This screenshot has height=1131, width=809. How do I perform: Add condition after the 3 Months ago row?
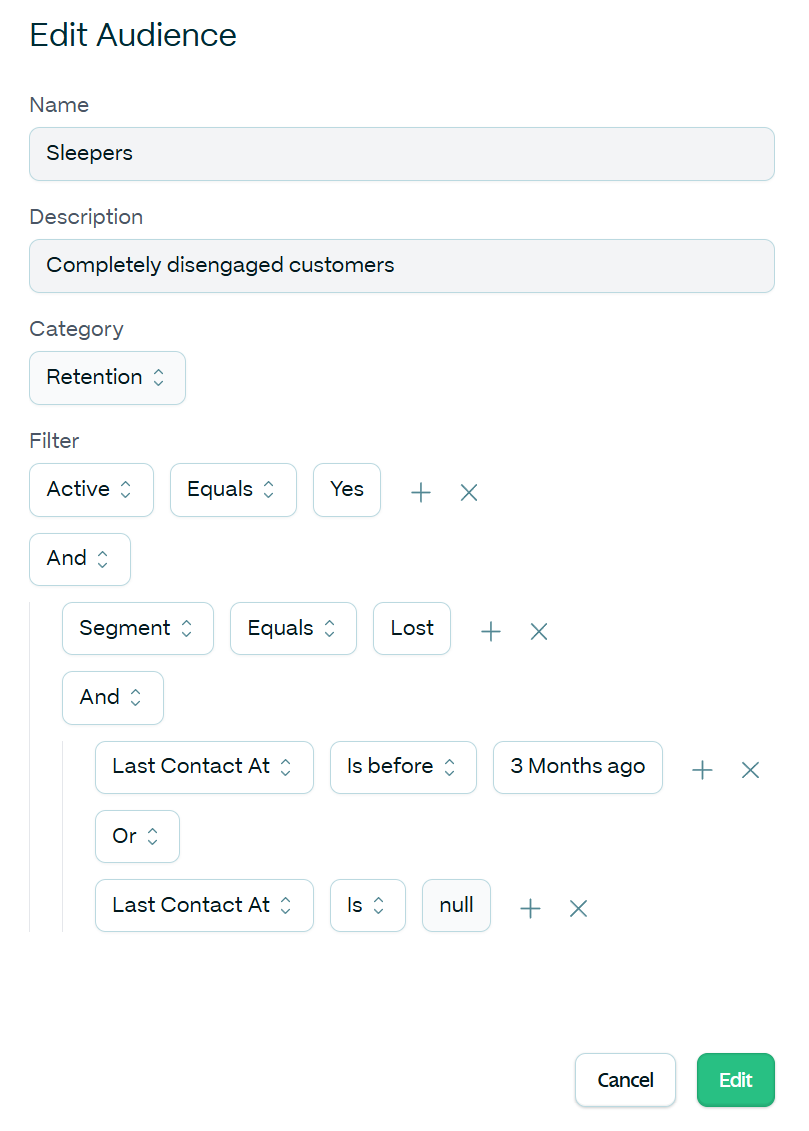(x=702, y=770)
